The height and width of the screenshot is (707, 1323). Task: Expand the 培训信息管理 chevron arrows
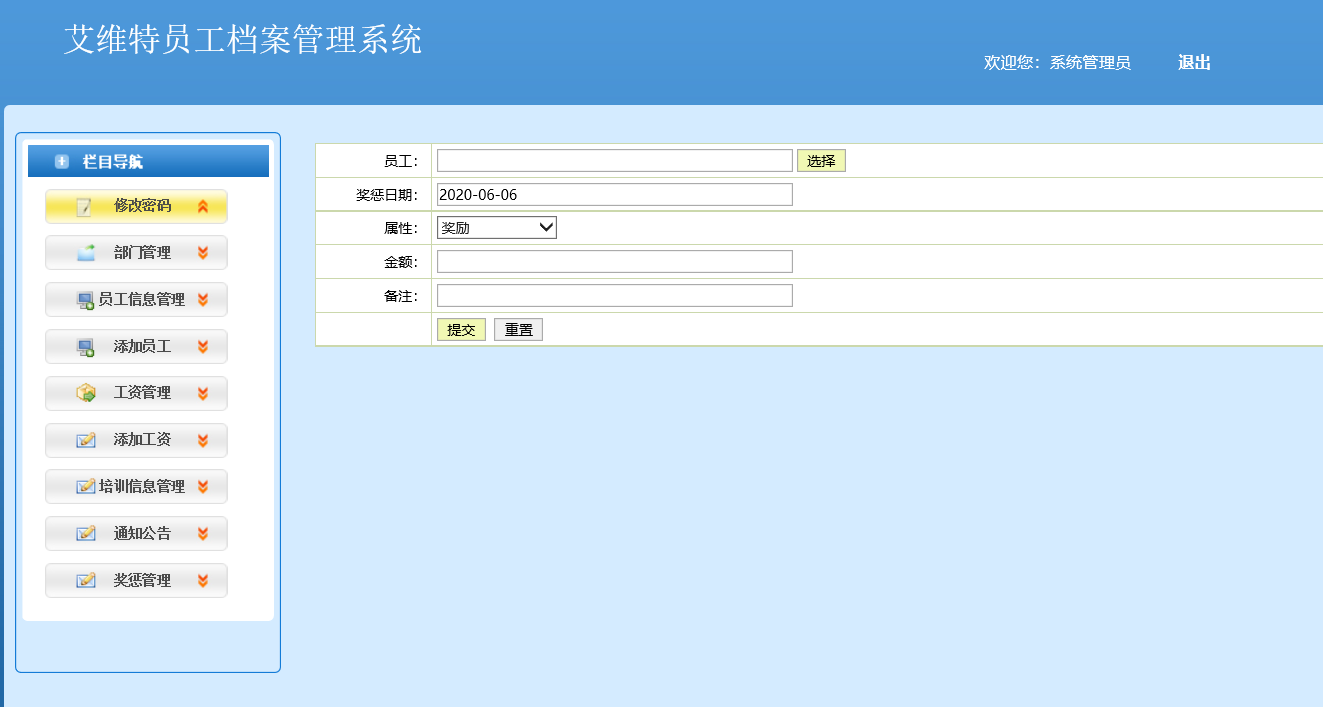tap(203, 487)
